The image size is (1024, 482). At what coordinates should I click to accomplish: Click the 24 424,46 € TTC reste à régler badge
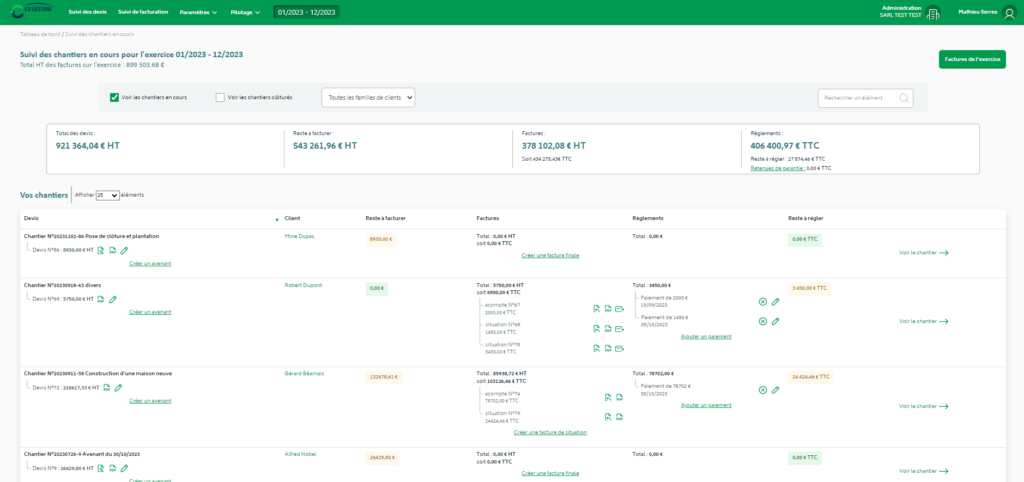pyautogui.click(x=810, y=377)
